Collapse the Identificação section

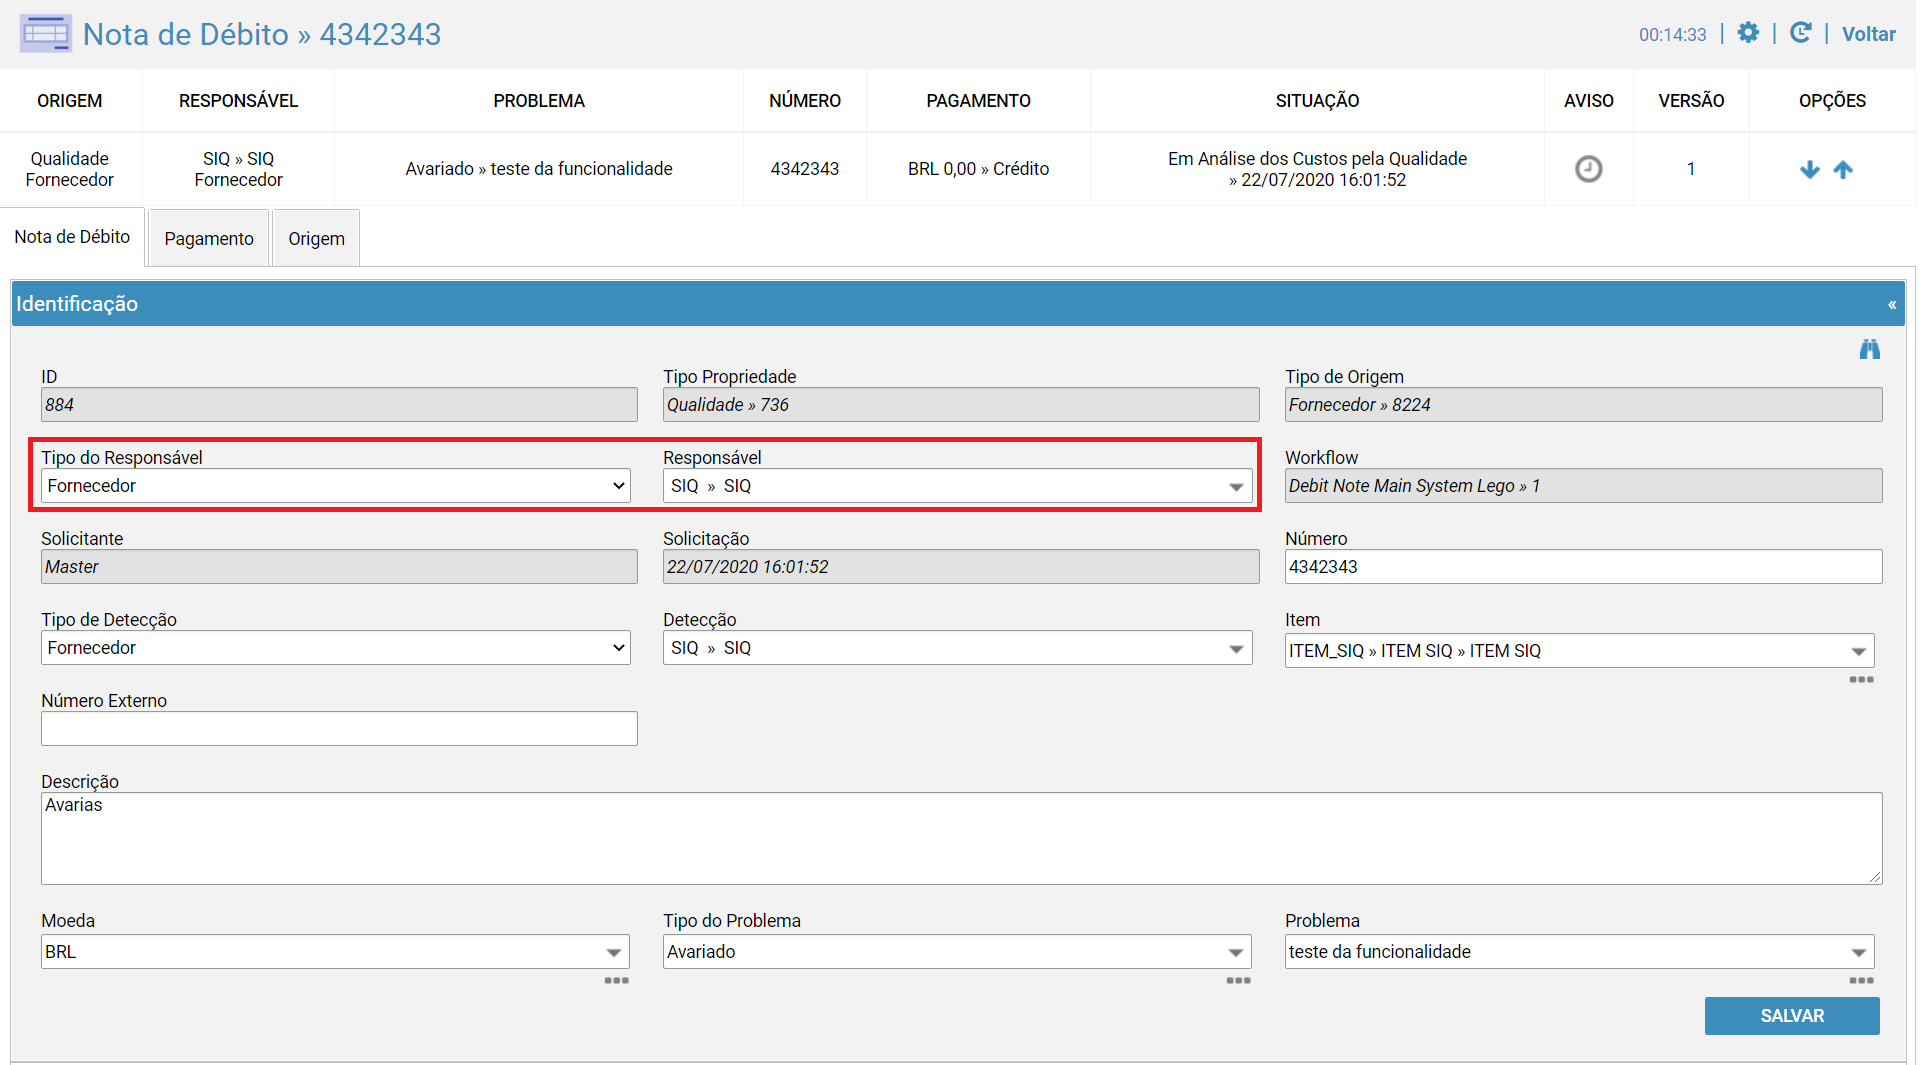click(1892, 304)
